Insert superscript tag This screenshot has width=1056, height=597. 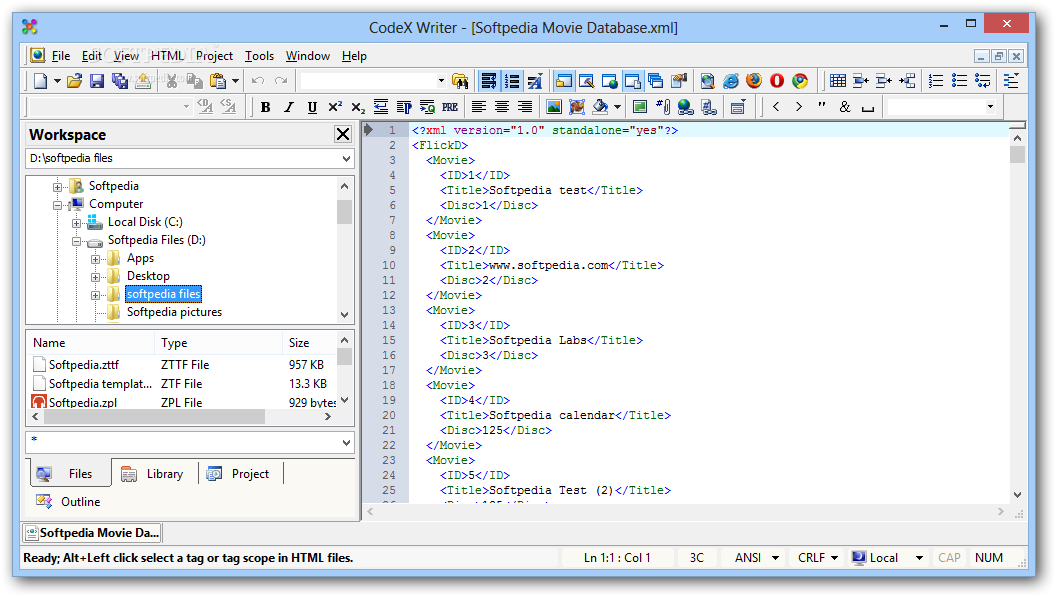335,107
